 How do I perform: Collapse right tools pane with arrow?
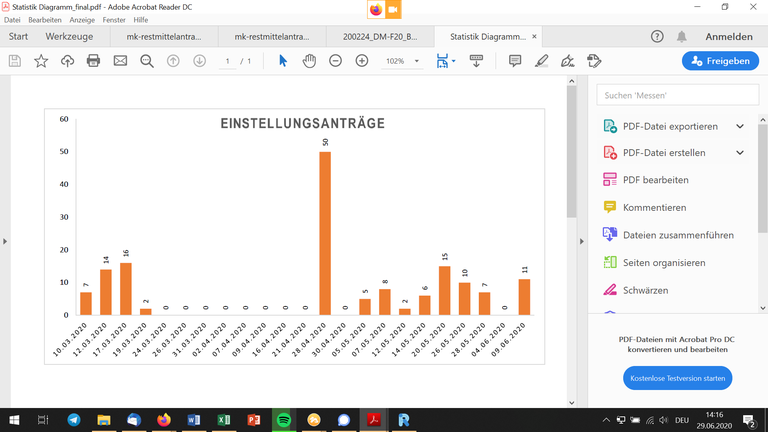583,241
